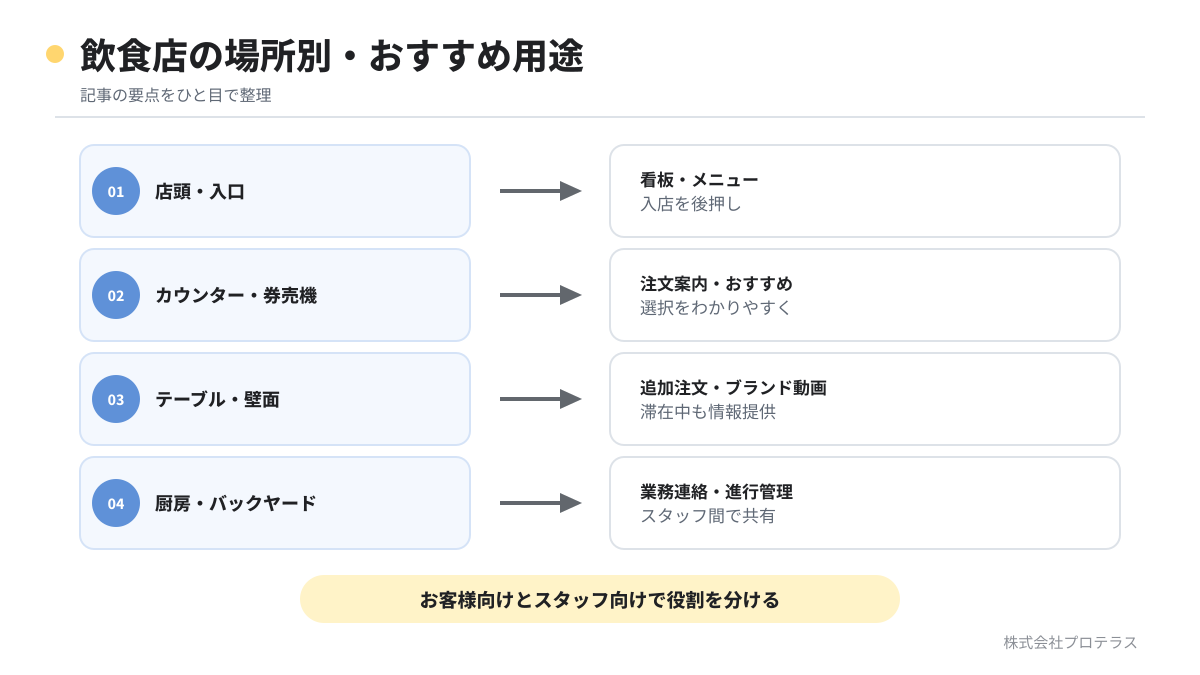Select the 店頭・入口 card
Image resolution: width=1200 pixels, height=675 pixels.
tap(275, 191)
